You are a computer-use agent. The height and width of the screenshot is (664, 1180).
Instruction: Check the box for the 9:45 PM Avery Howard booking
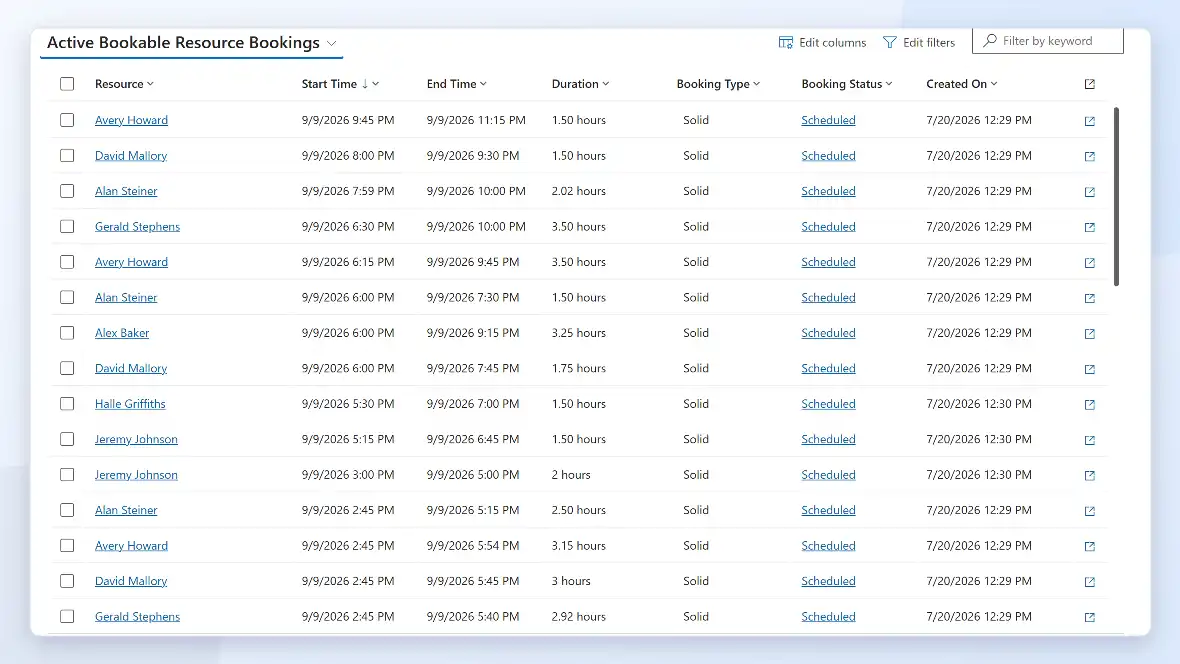pos(67,120)
